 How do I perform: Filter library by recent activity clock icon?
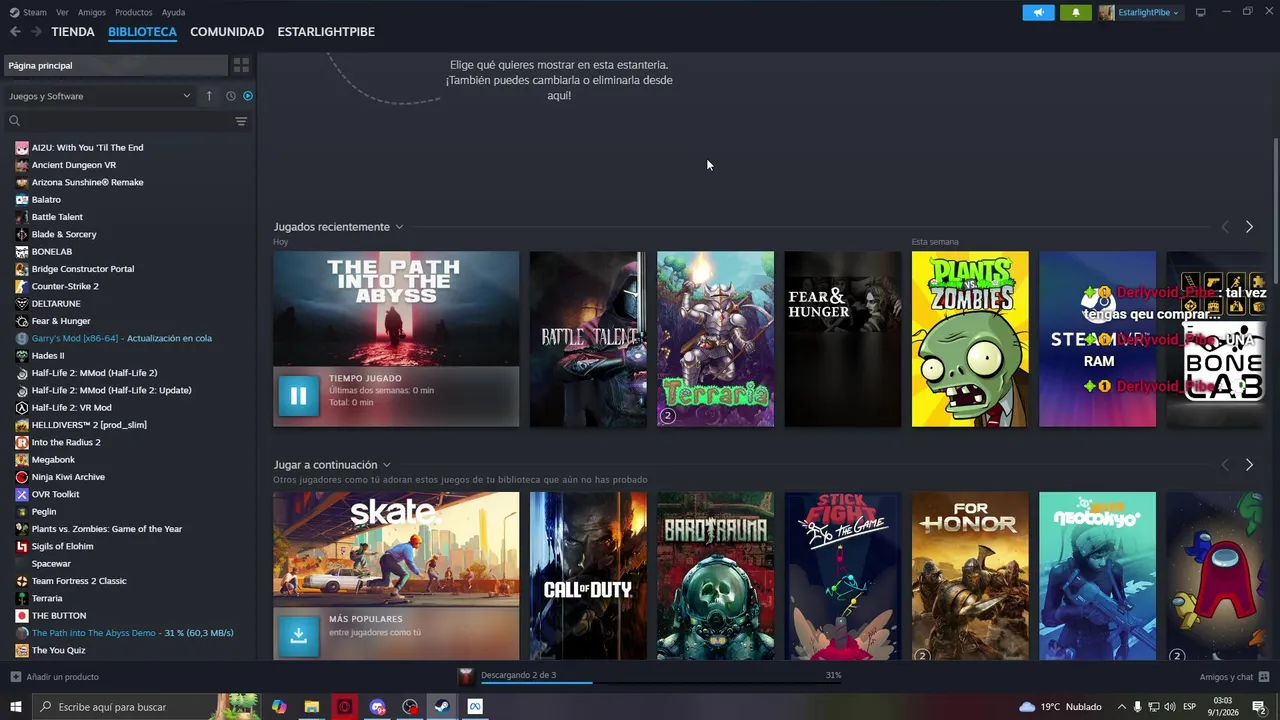pyautogui.click(x=231, y=96)
